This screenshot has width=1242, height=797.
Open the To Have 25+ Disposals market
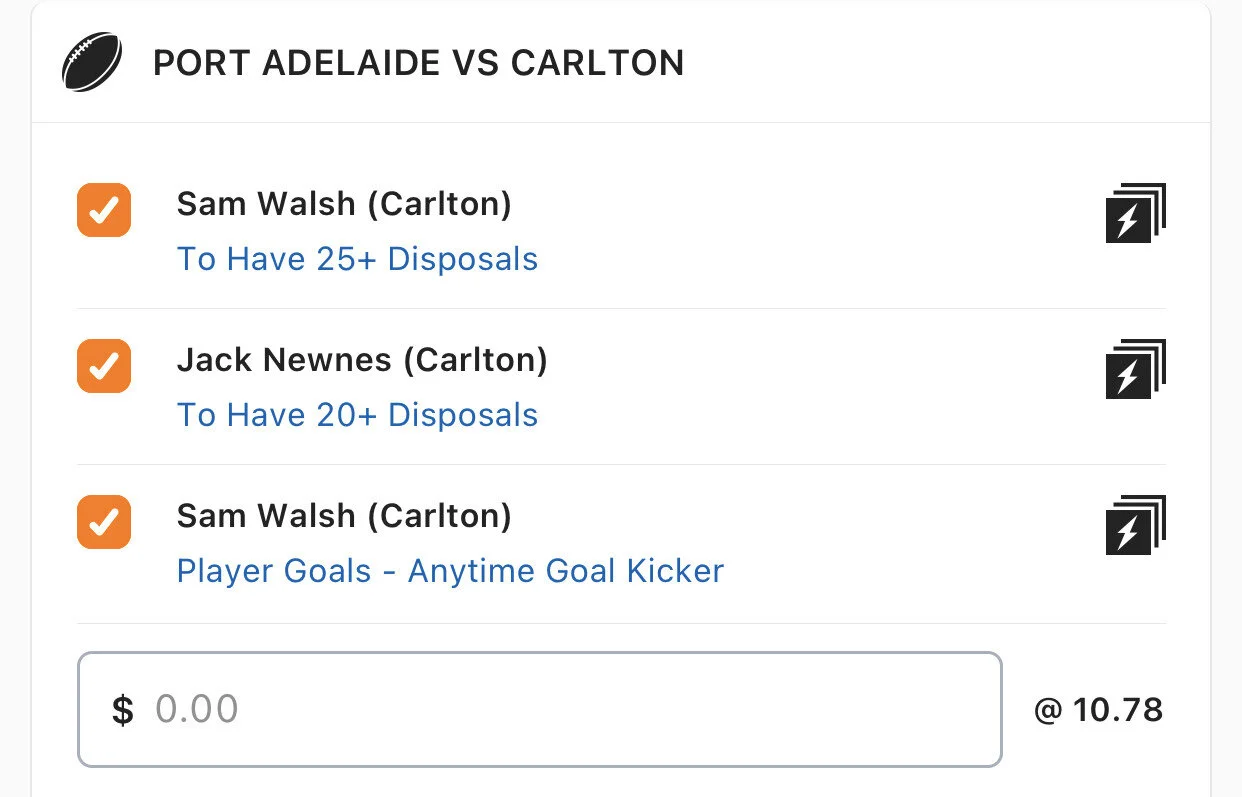coord(357,259)
